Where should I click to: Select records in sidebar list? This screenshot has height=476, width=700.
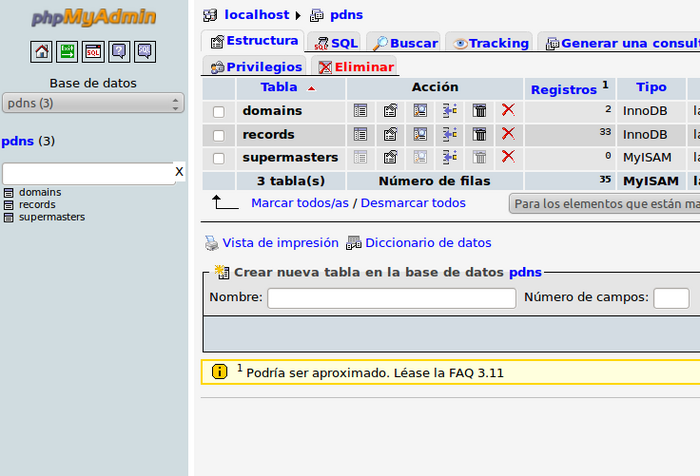[37, 205]
